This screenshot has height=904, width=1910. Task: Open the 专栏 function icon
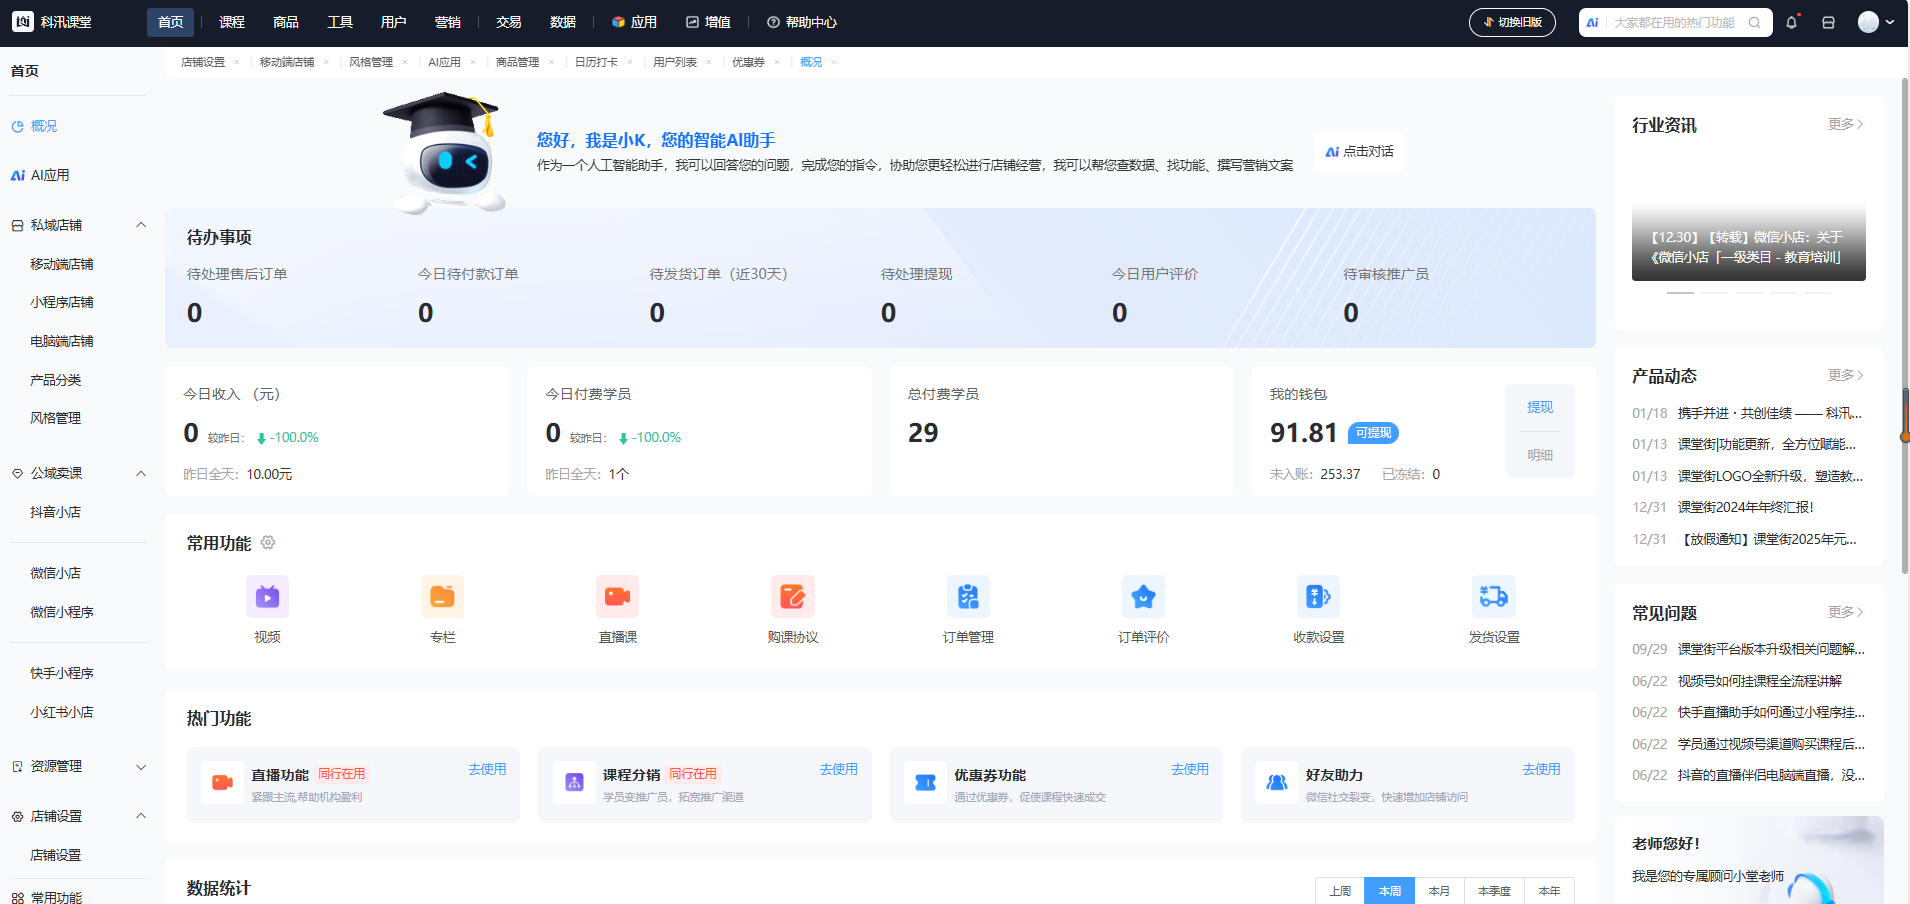(442, 597)
